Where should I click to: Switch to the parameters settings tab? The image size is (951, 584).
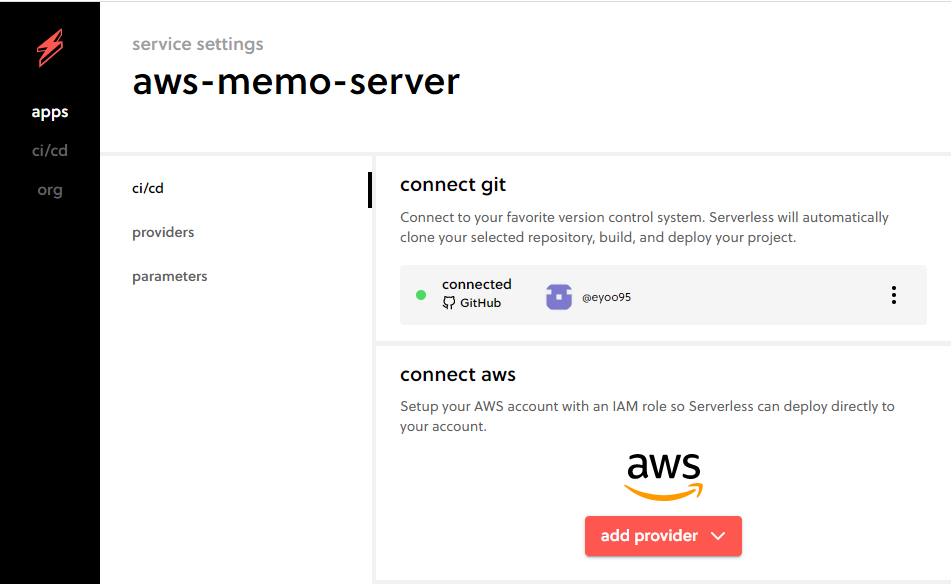(x=170, y=277)
